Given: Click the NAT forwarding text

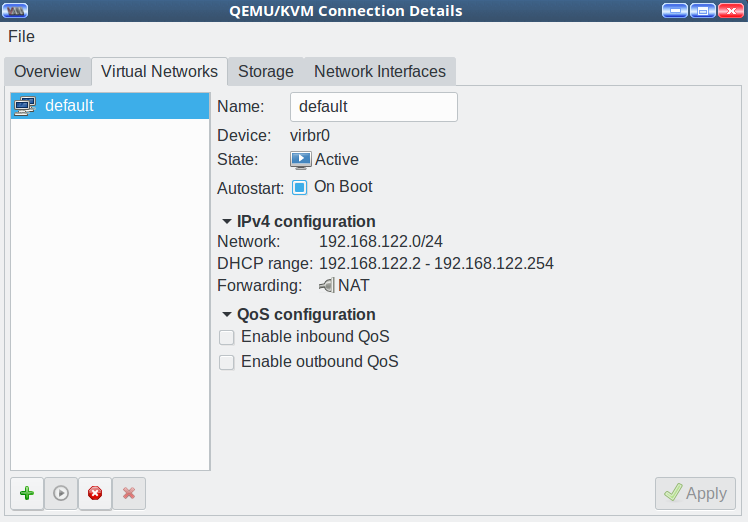Looking at the screenshot, I should tap(353, 285).
